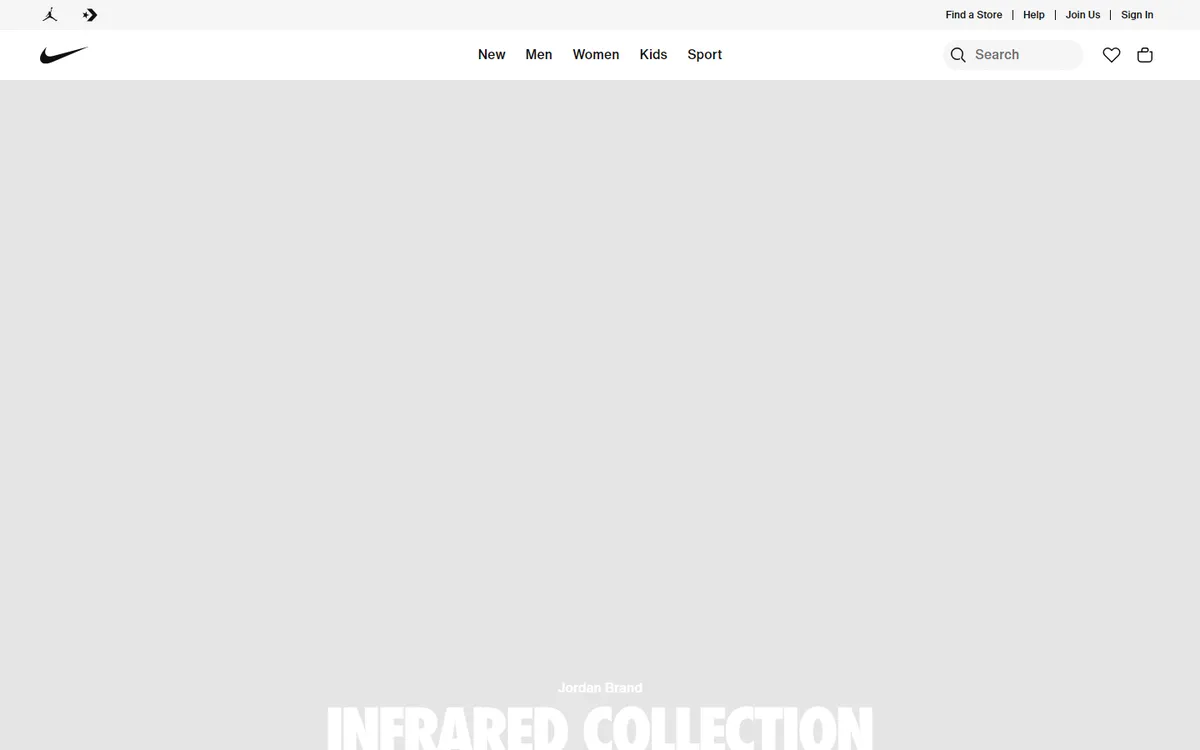This screenshot has height=750, width=1200.
Task: Click the Infrared Collection headline
Action: click(600, 728)
